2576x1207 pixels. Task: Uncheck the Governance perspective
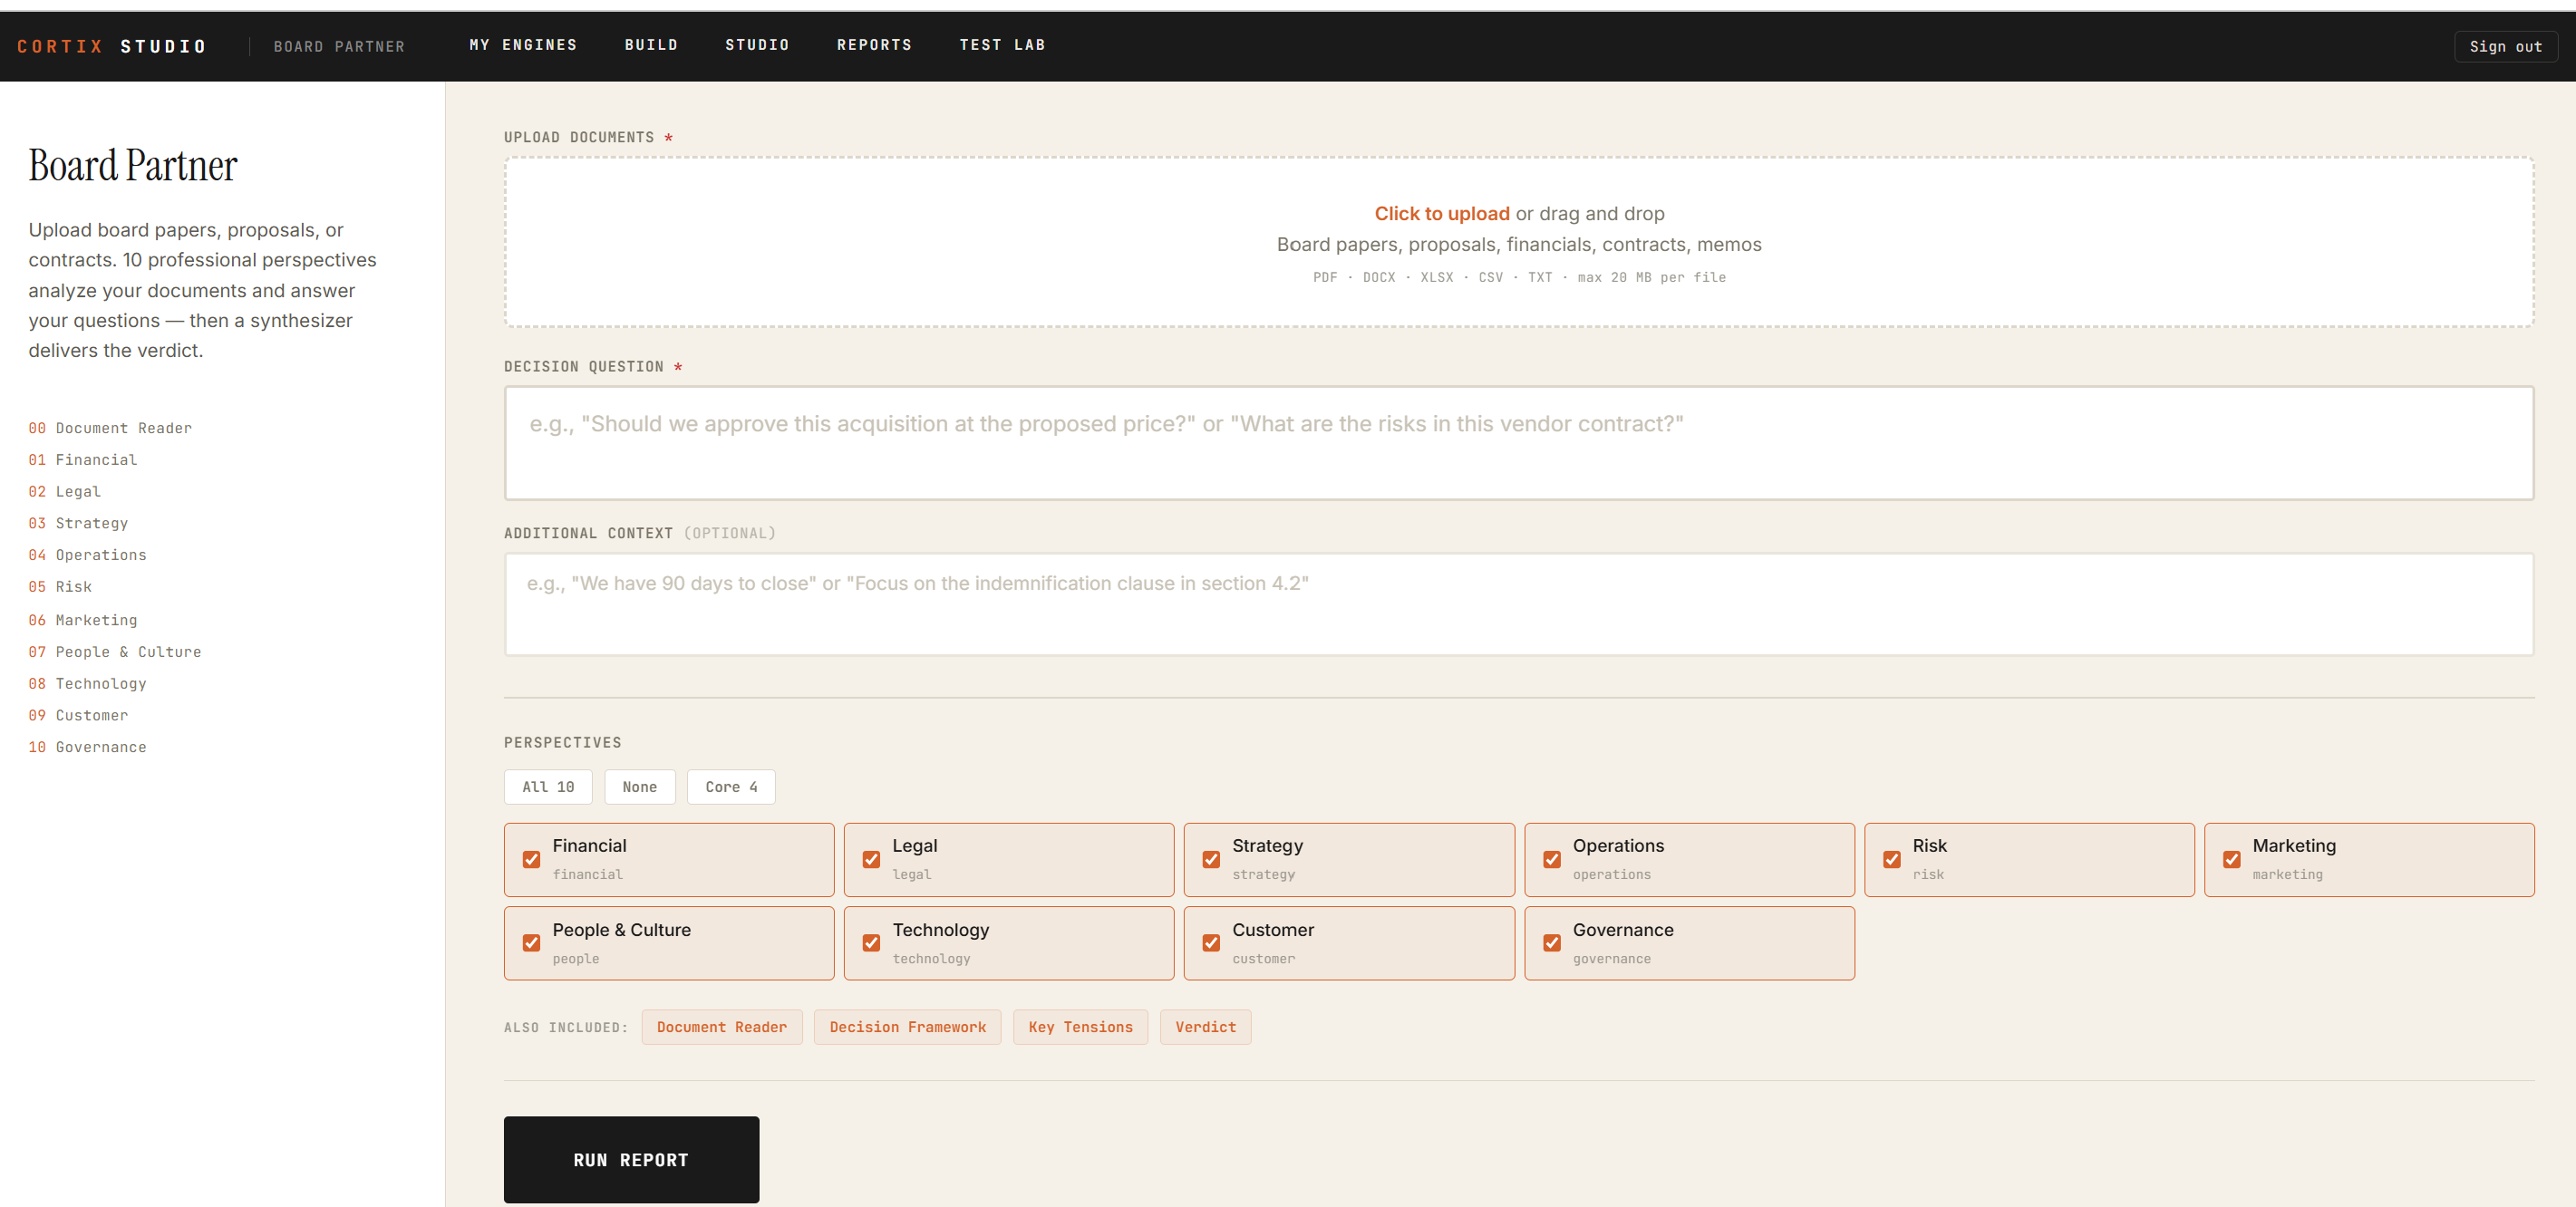click(x=1552, y=942)
